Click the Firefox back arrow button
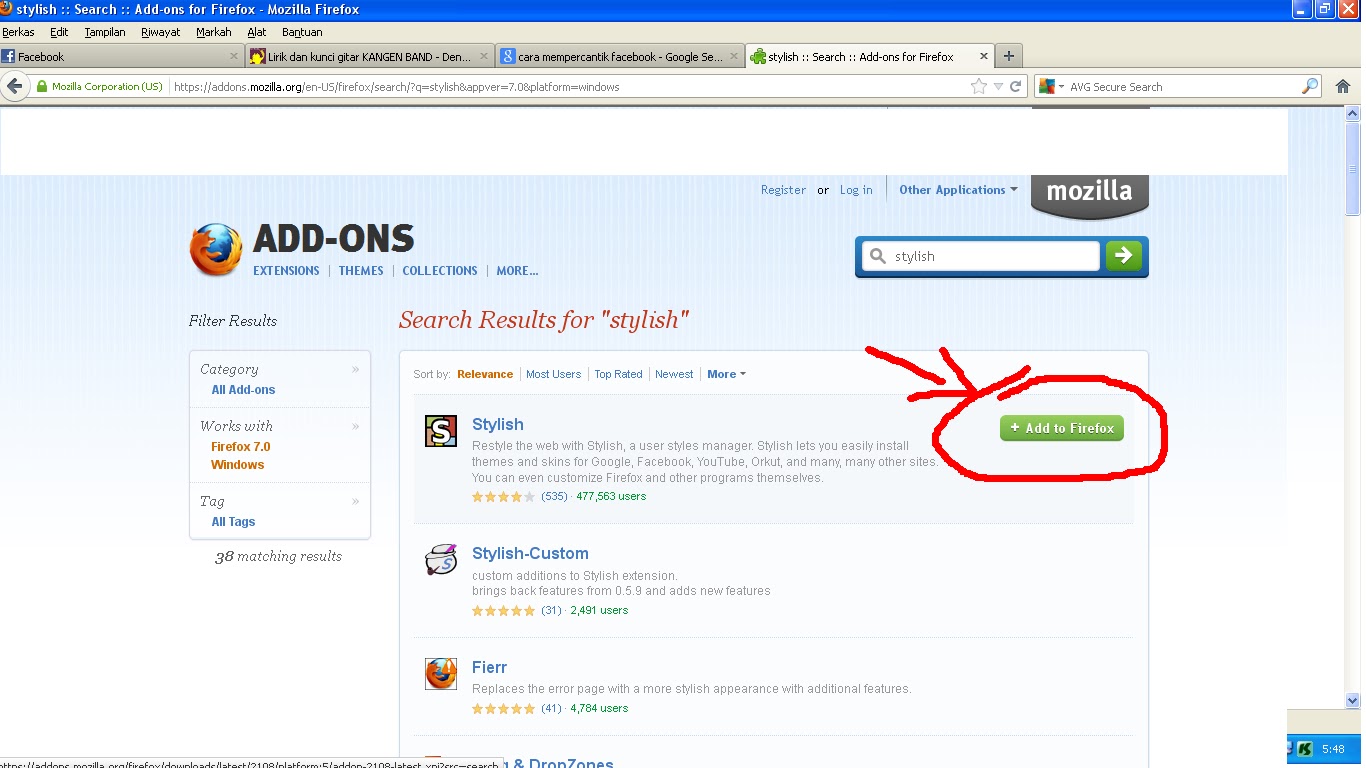Viewport: 1366px width, 768px height. [x=15, y=87]
